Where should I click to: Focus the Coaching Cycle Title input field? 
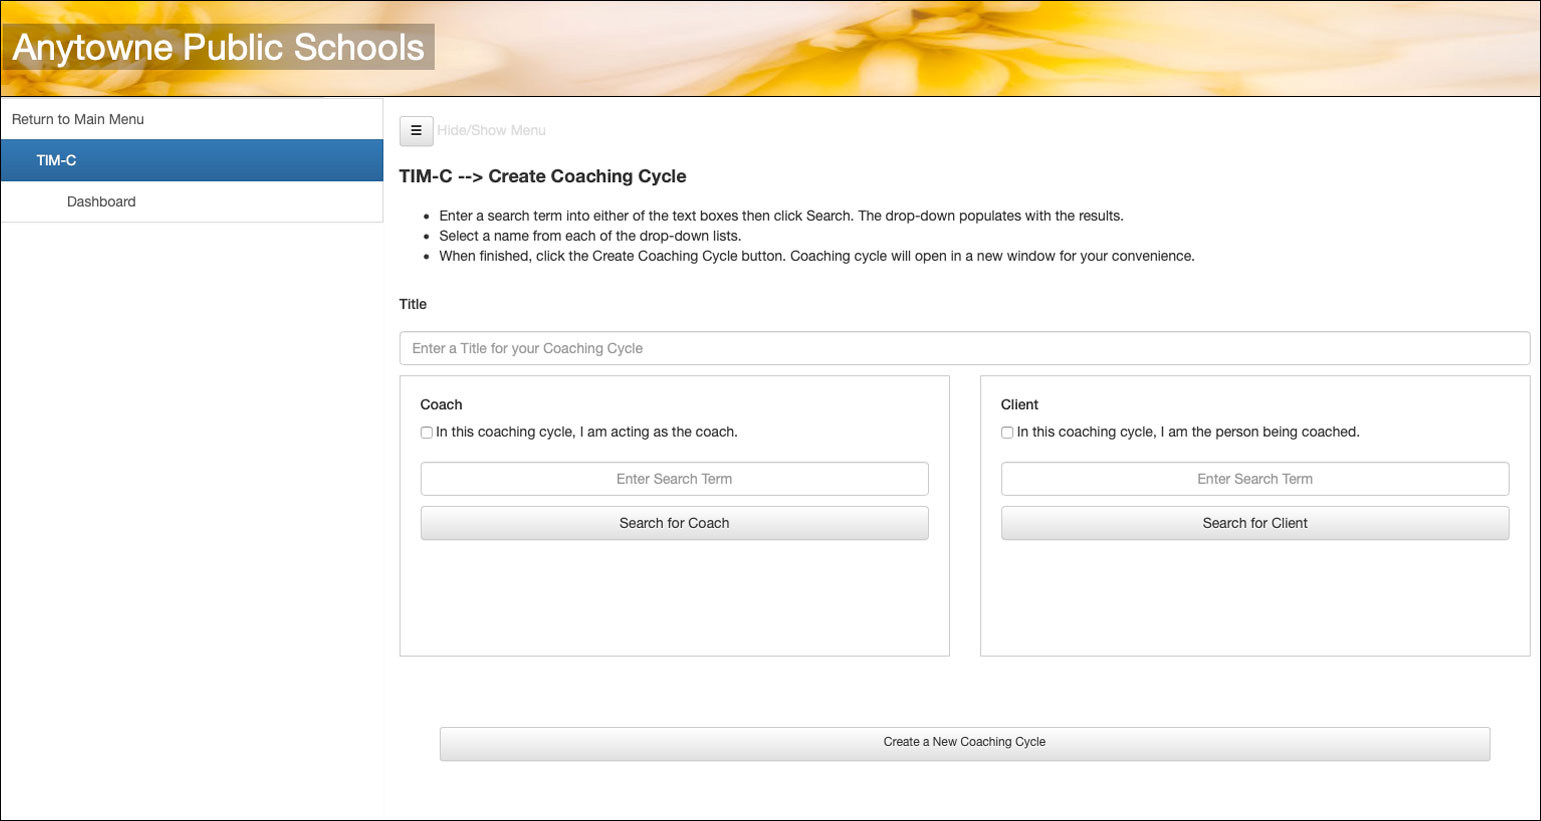965,348
